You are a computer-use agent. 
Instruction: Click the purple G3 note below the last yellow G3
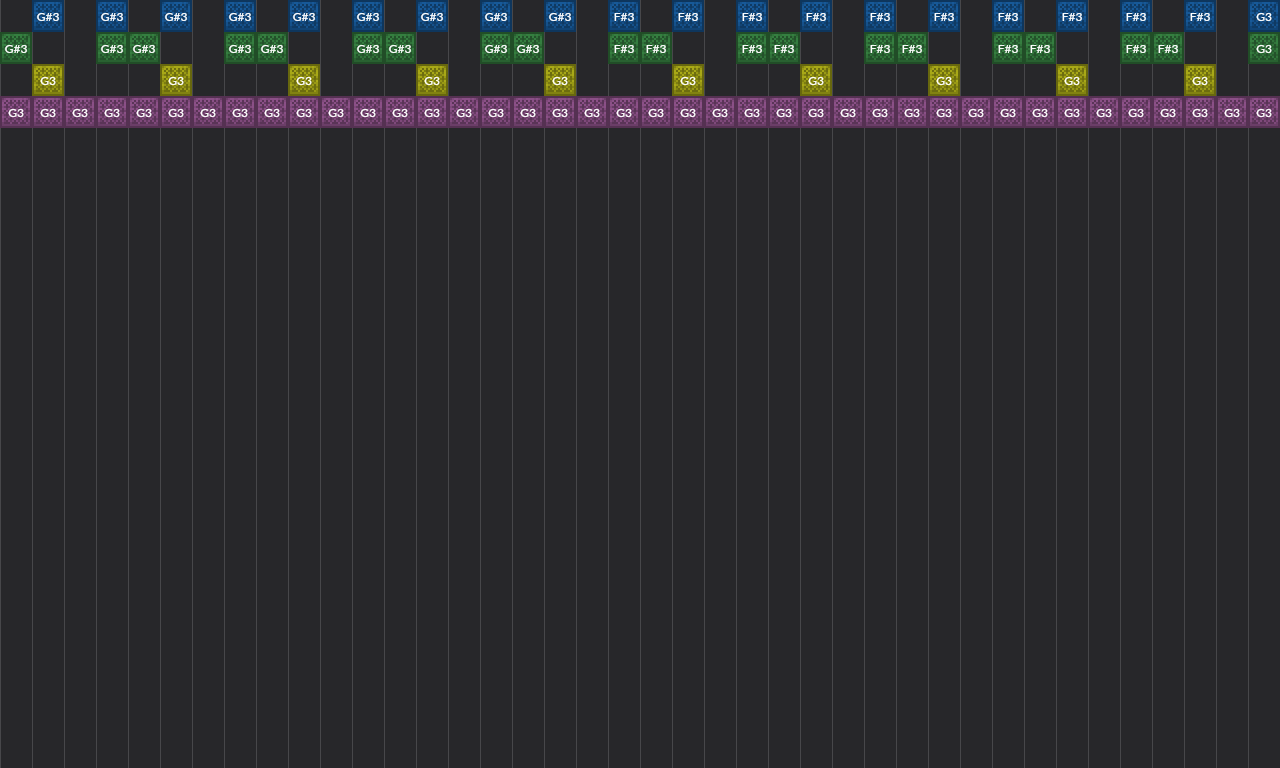pos(1199,112)
